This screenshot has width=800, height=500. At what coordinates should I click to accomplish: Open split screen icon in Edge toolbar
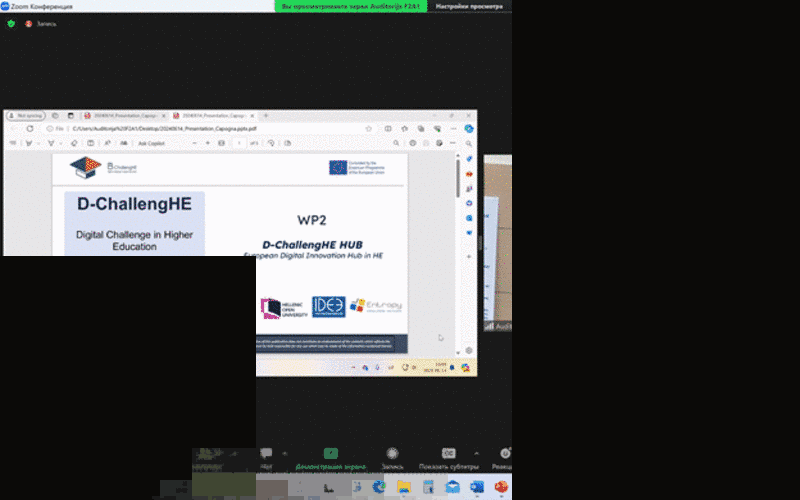388,129
